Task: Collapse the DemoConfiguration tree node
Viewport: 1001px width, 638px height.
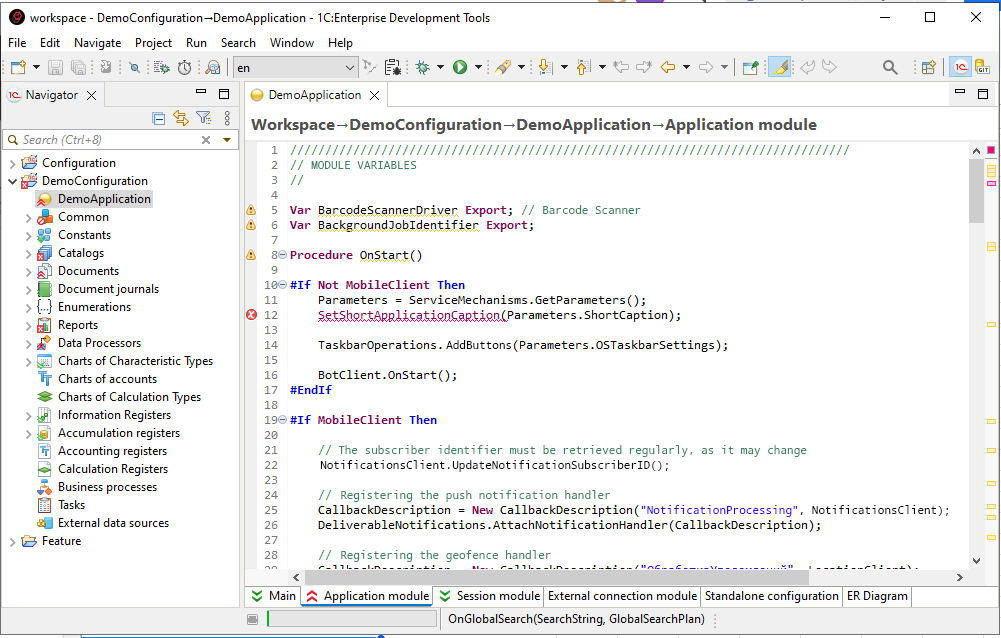Action: pos(12,181)
